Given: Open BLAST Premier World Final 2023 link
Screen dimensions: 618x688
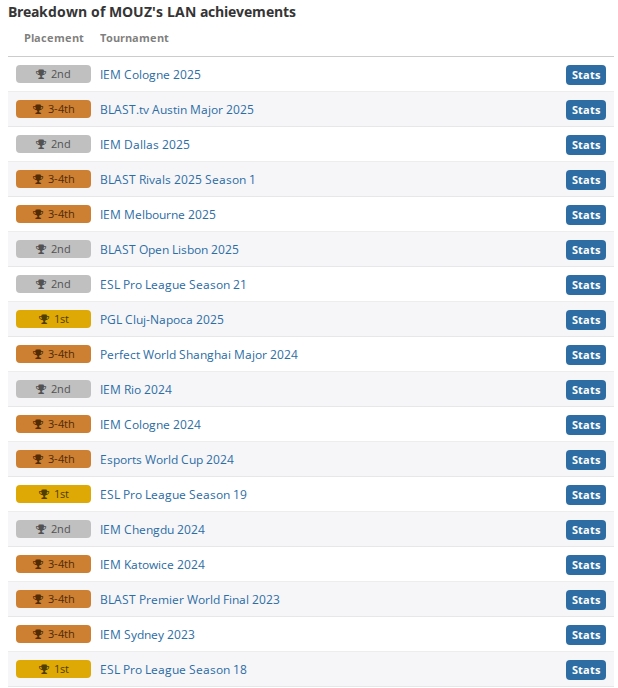Looking at the screenshot, I should click(x=190, y=600).
